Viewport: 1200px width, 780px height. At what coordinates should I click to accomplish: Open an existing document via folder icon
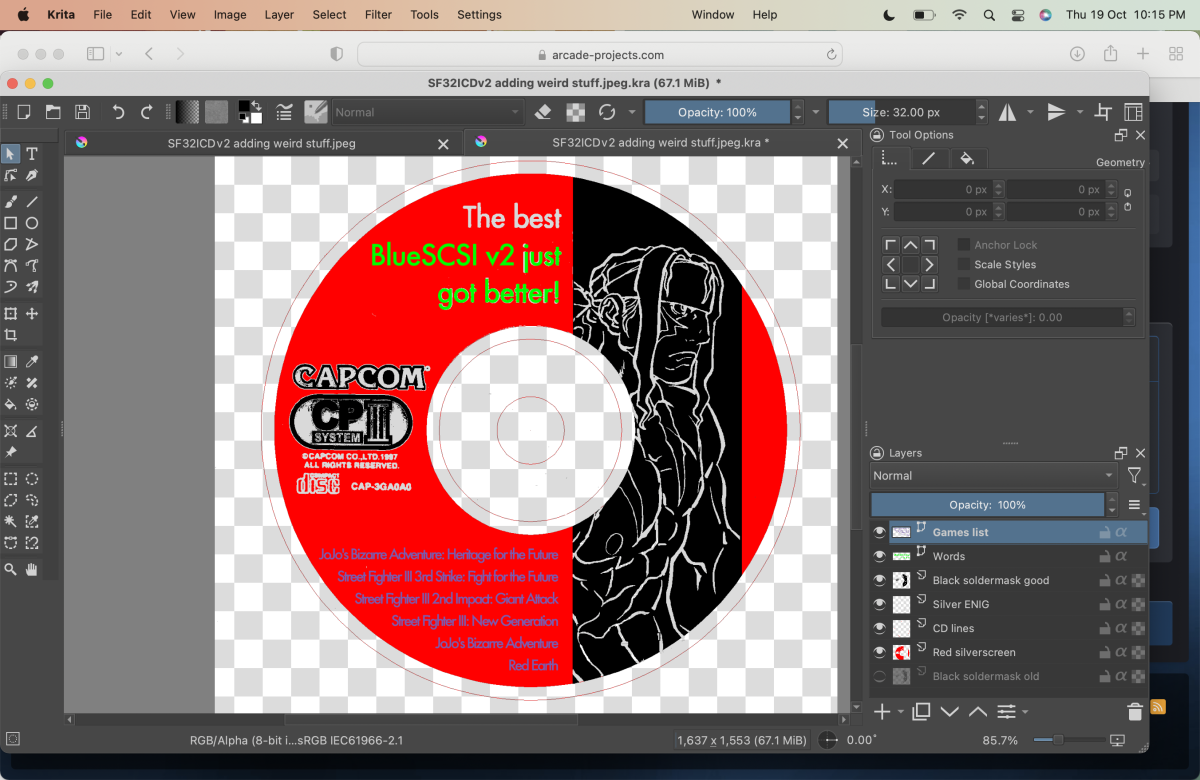[x=53, y=112]
